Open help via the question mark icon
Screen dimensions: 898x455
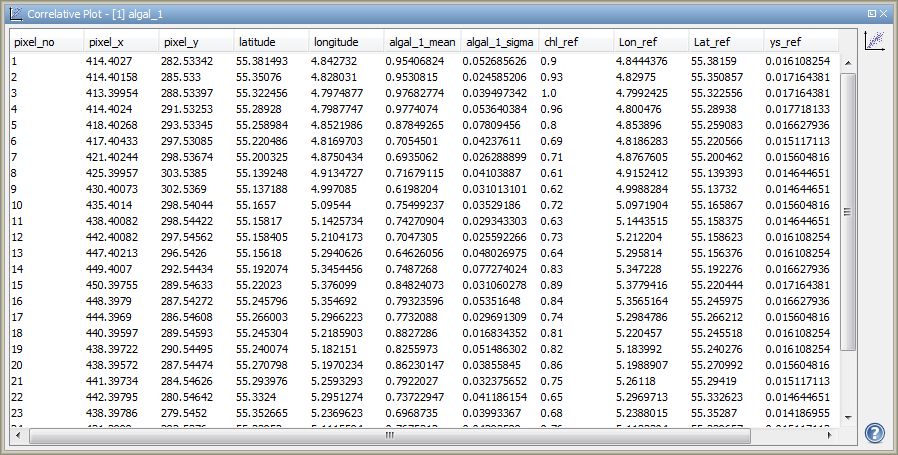pyautogui.click(x=874, y=433)
